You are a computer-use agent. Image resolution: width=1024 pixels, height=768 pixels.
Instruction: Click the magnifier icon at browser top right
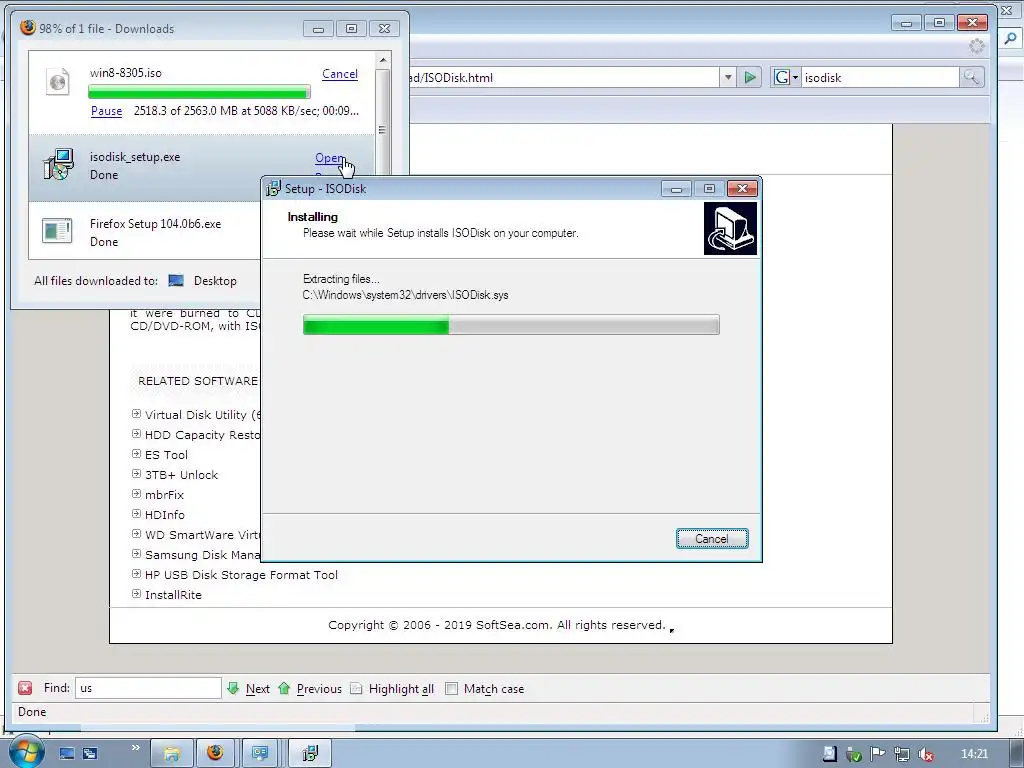click(1010, 39)
